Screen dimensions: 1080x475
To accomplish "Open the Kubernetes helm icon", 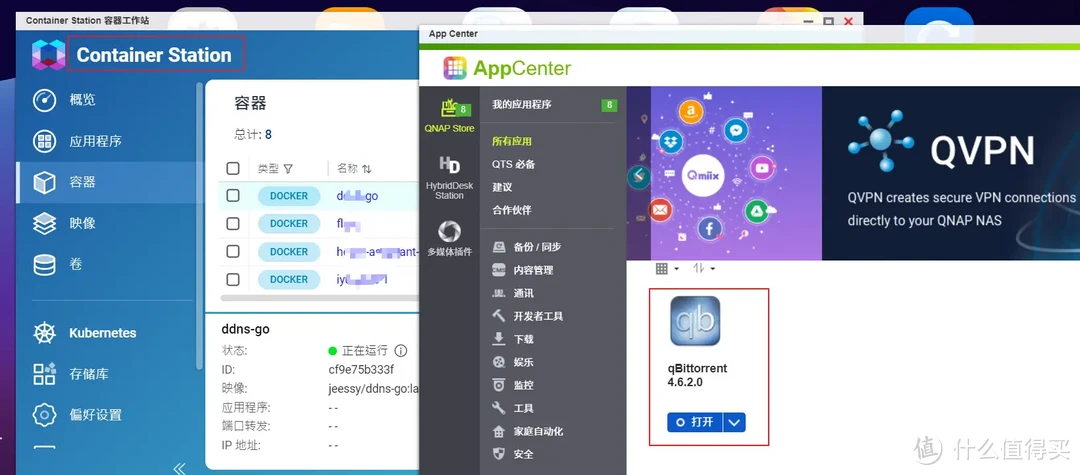I will click(x=45, y=333).
